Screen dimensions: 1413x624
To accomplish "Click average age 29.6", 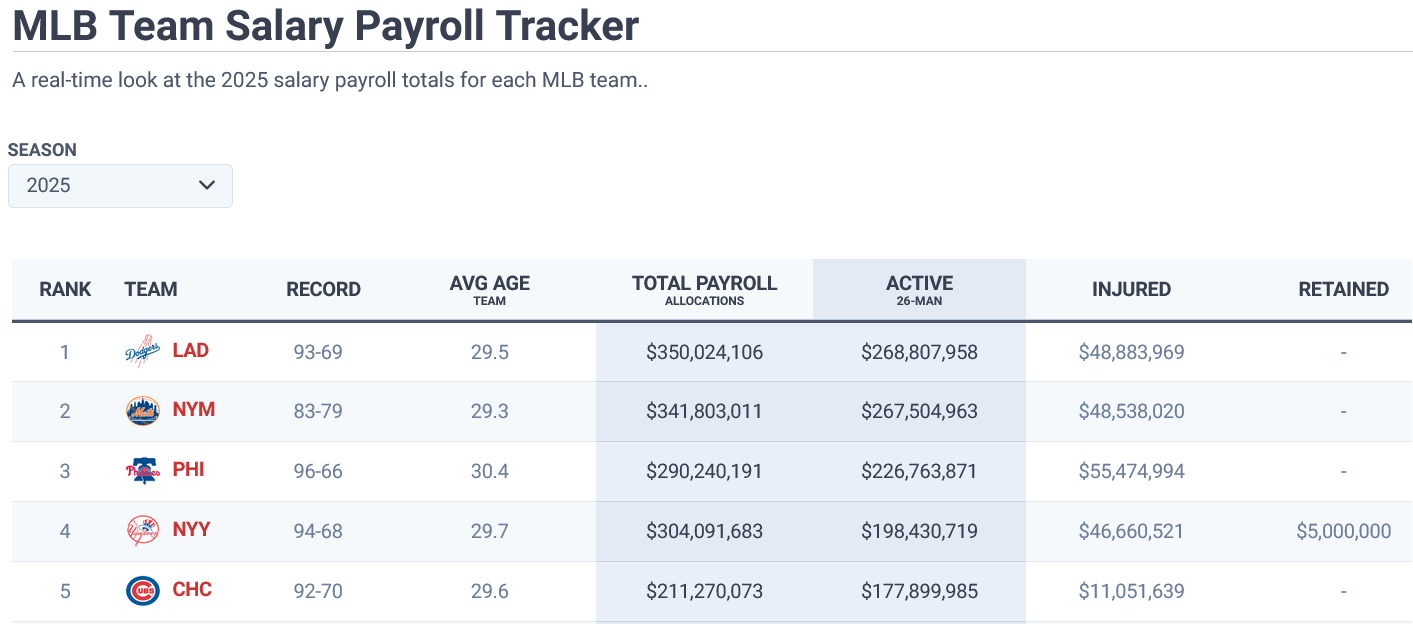I will point(490,591).
